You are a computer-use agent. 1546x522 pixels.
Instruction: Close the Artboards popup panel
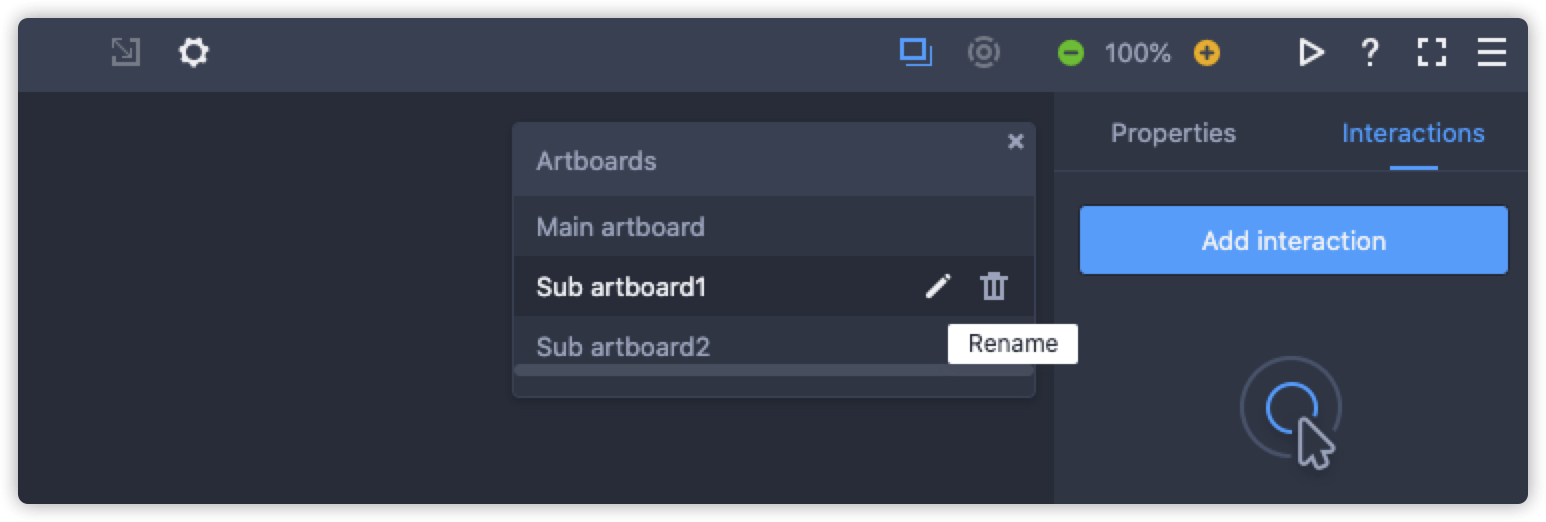pyautogui.click(x=1016, y=142)
